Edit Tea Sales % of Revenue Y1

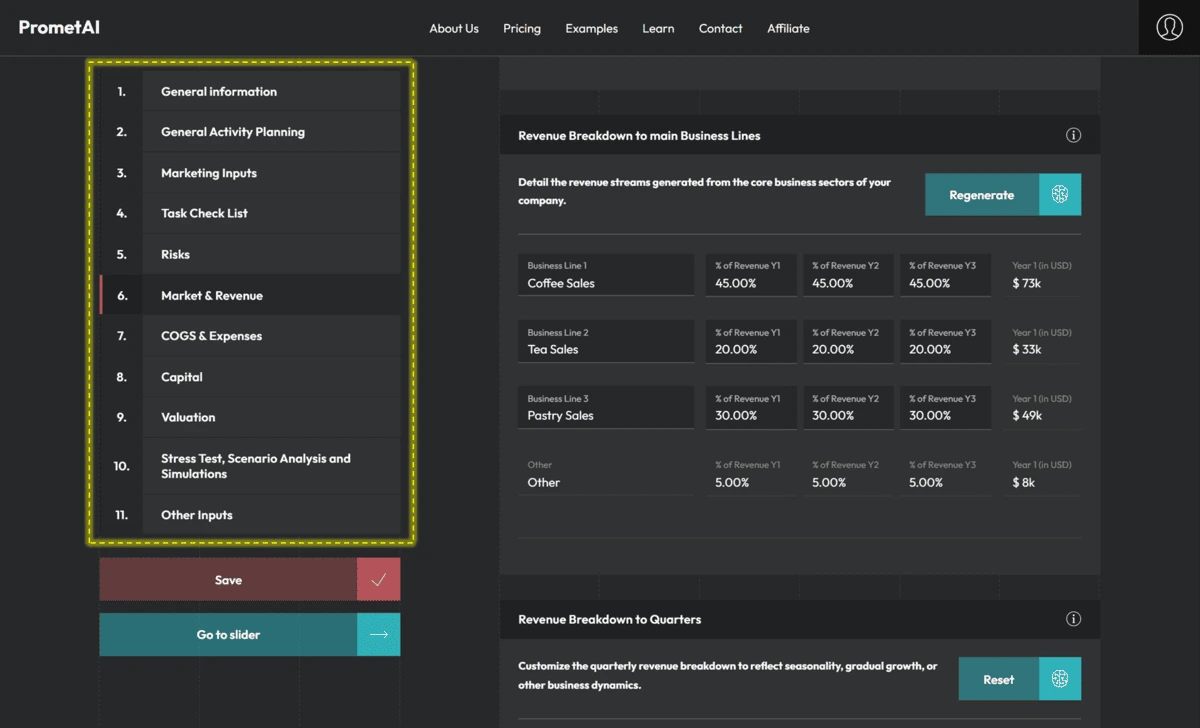[751, 341]
